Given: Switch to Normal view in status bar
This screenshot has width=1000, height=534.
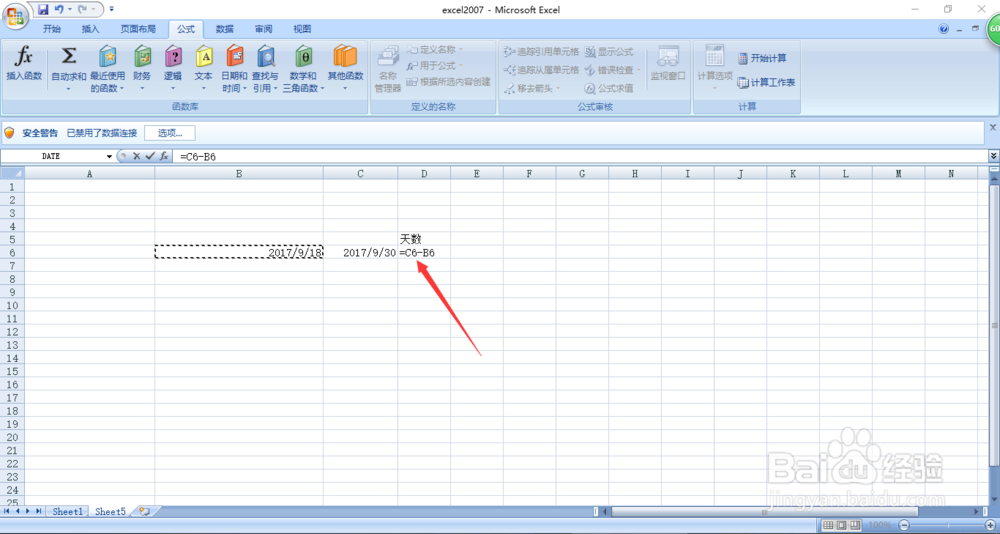Looking at the screenshot, I should [828, 525].
